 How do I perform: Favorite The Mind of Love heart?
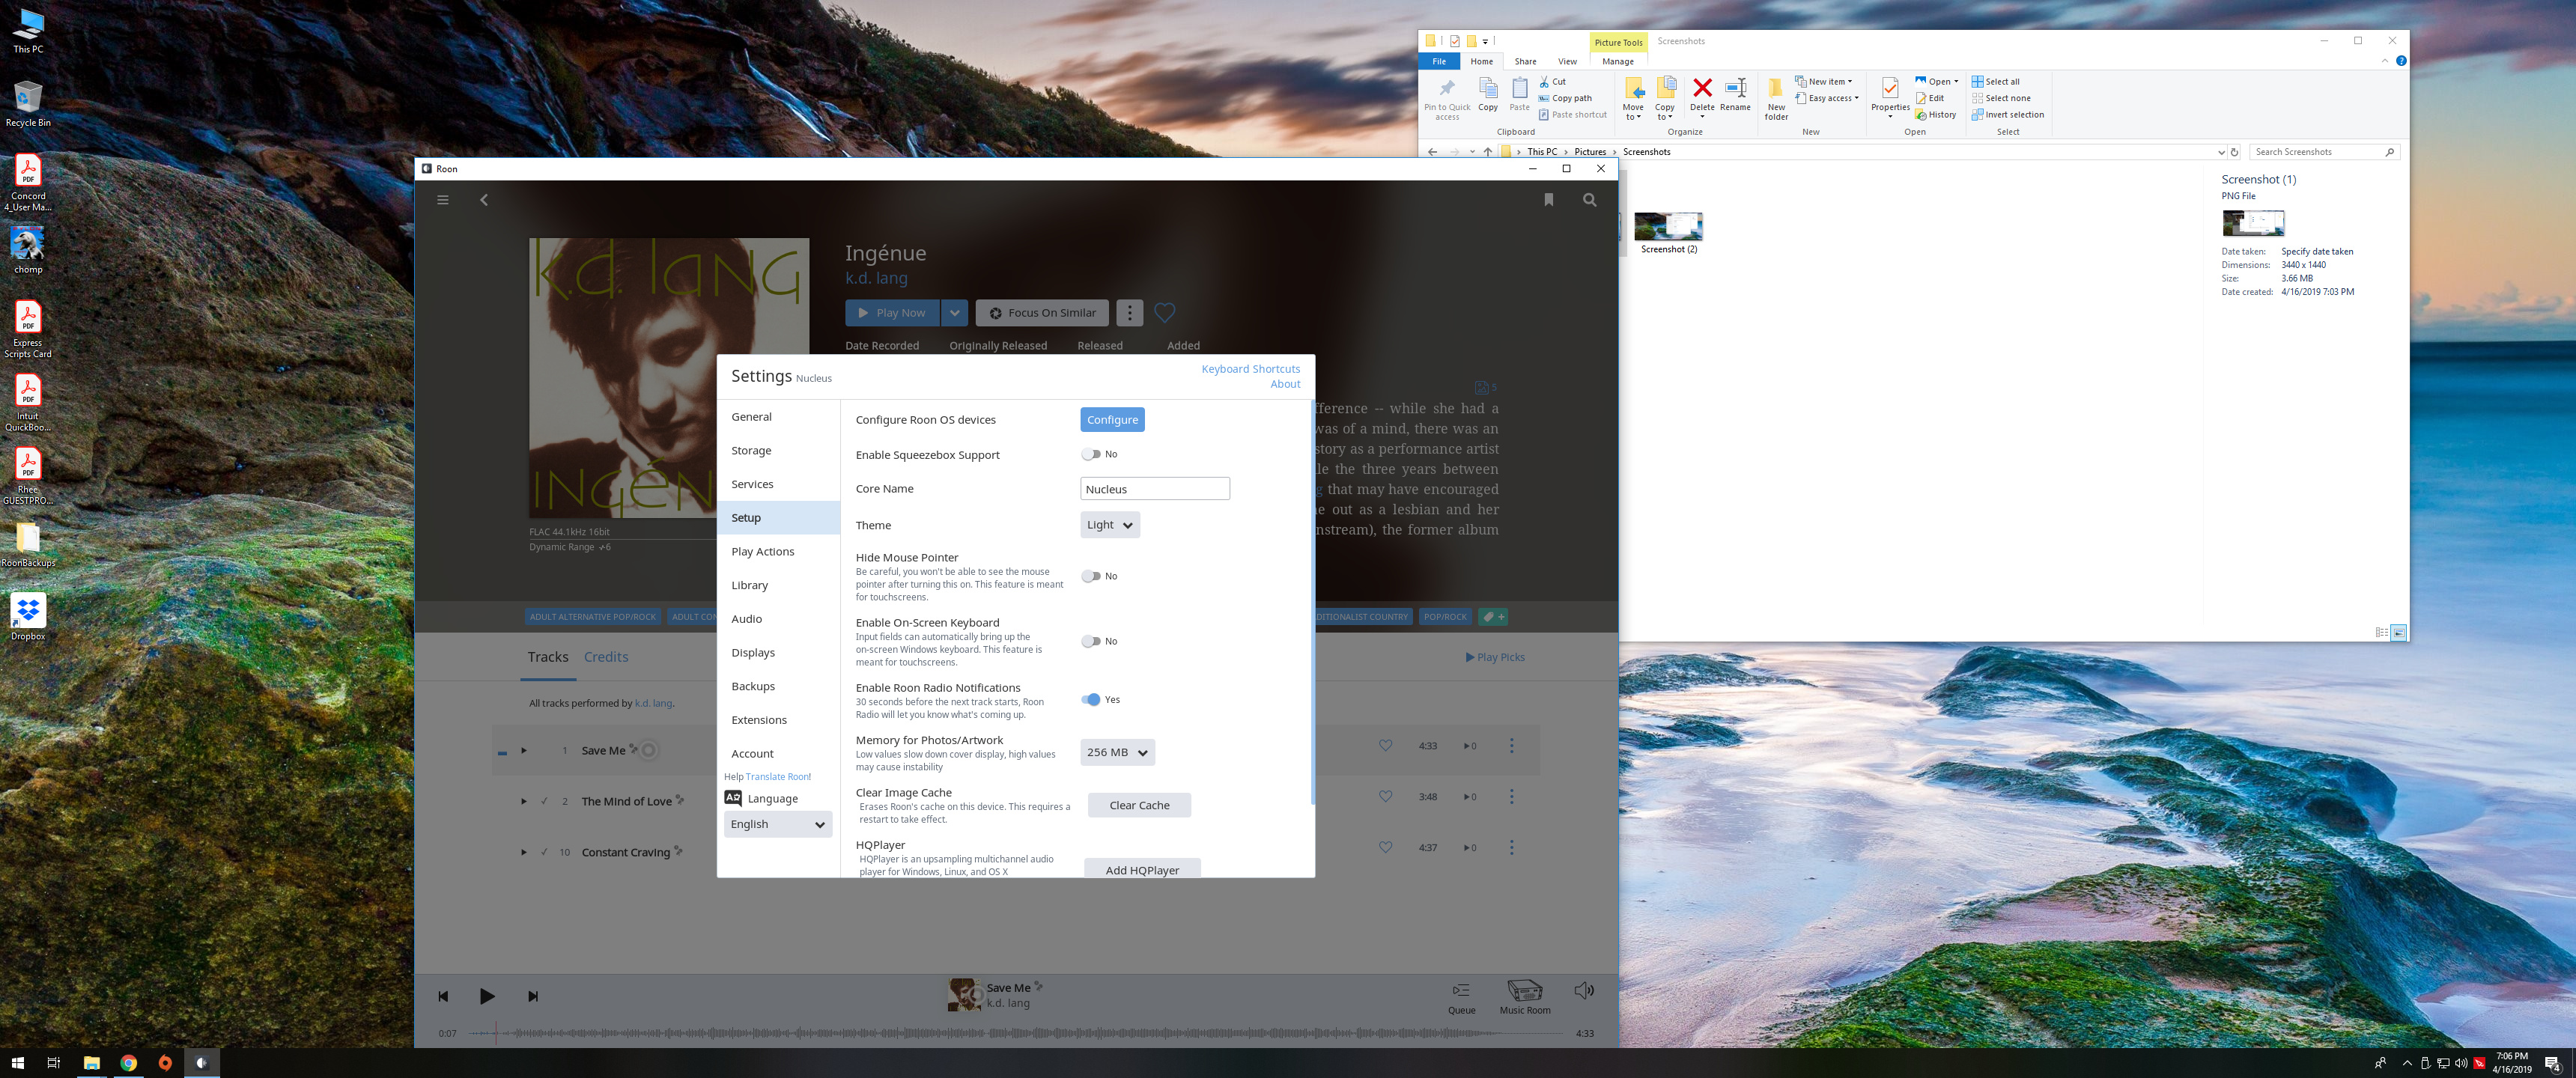click(x=1385, y=797)
